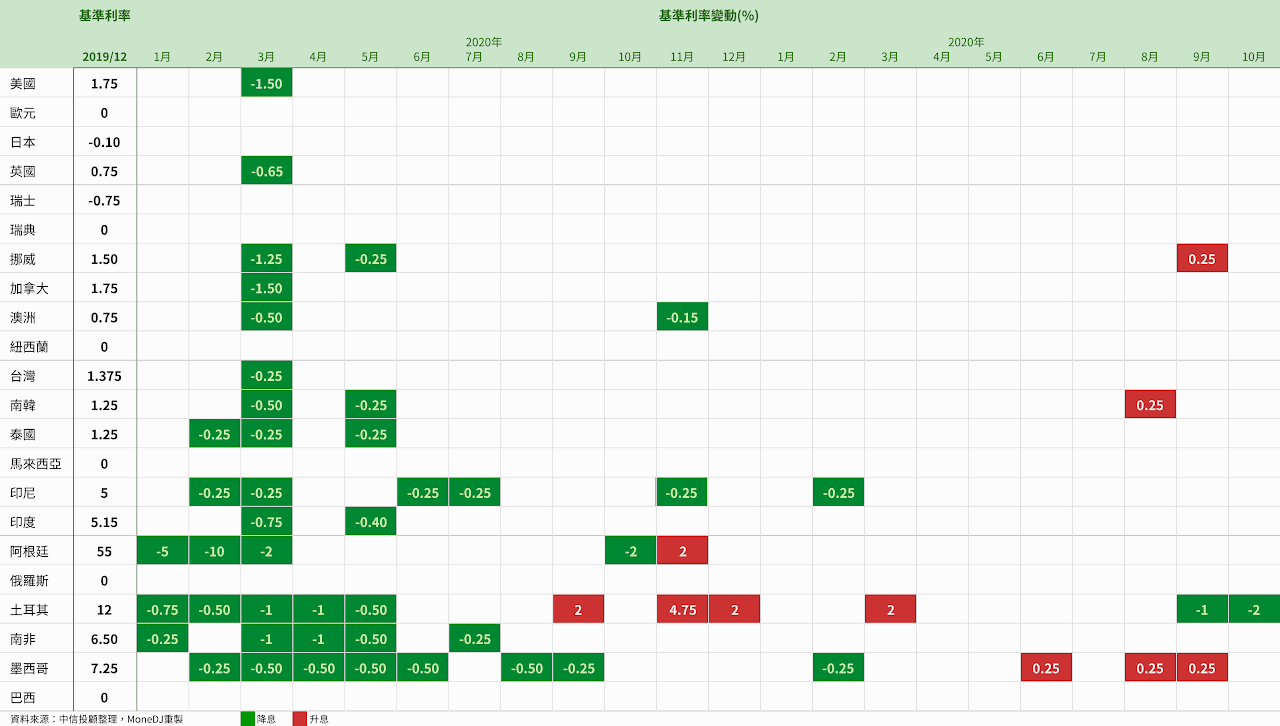
Task: Click the 南韓 row label
Action: coord(23,405)
